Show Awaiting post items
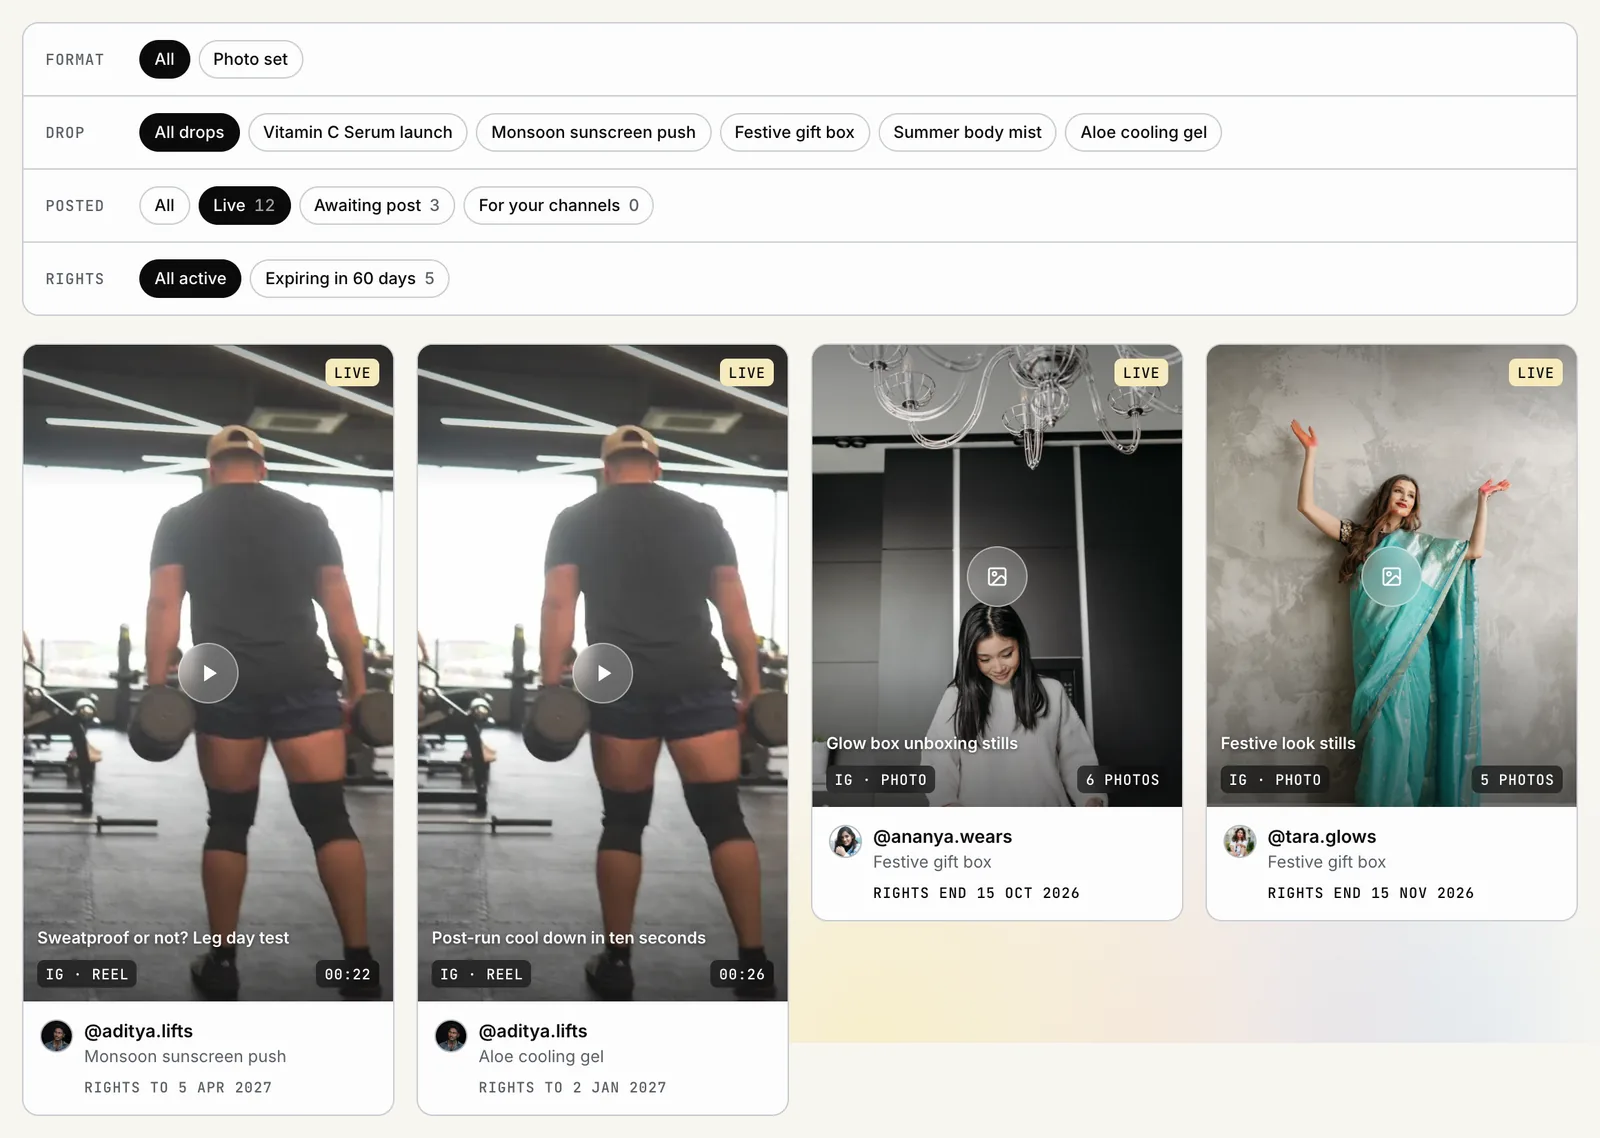The height and width of the screenshot is (1138, 1600). (x=377, y=205)
